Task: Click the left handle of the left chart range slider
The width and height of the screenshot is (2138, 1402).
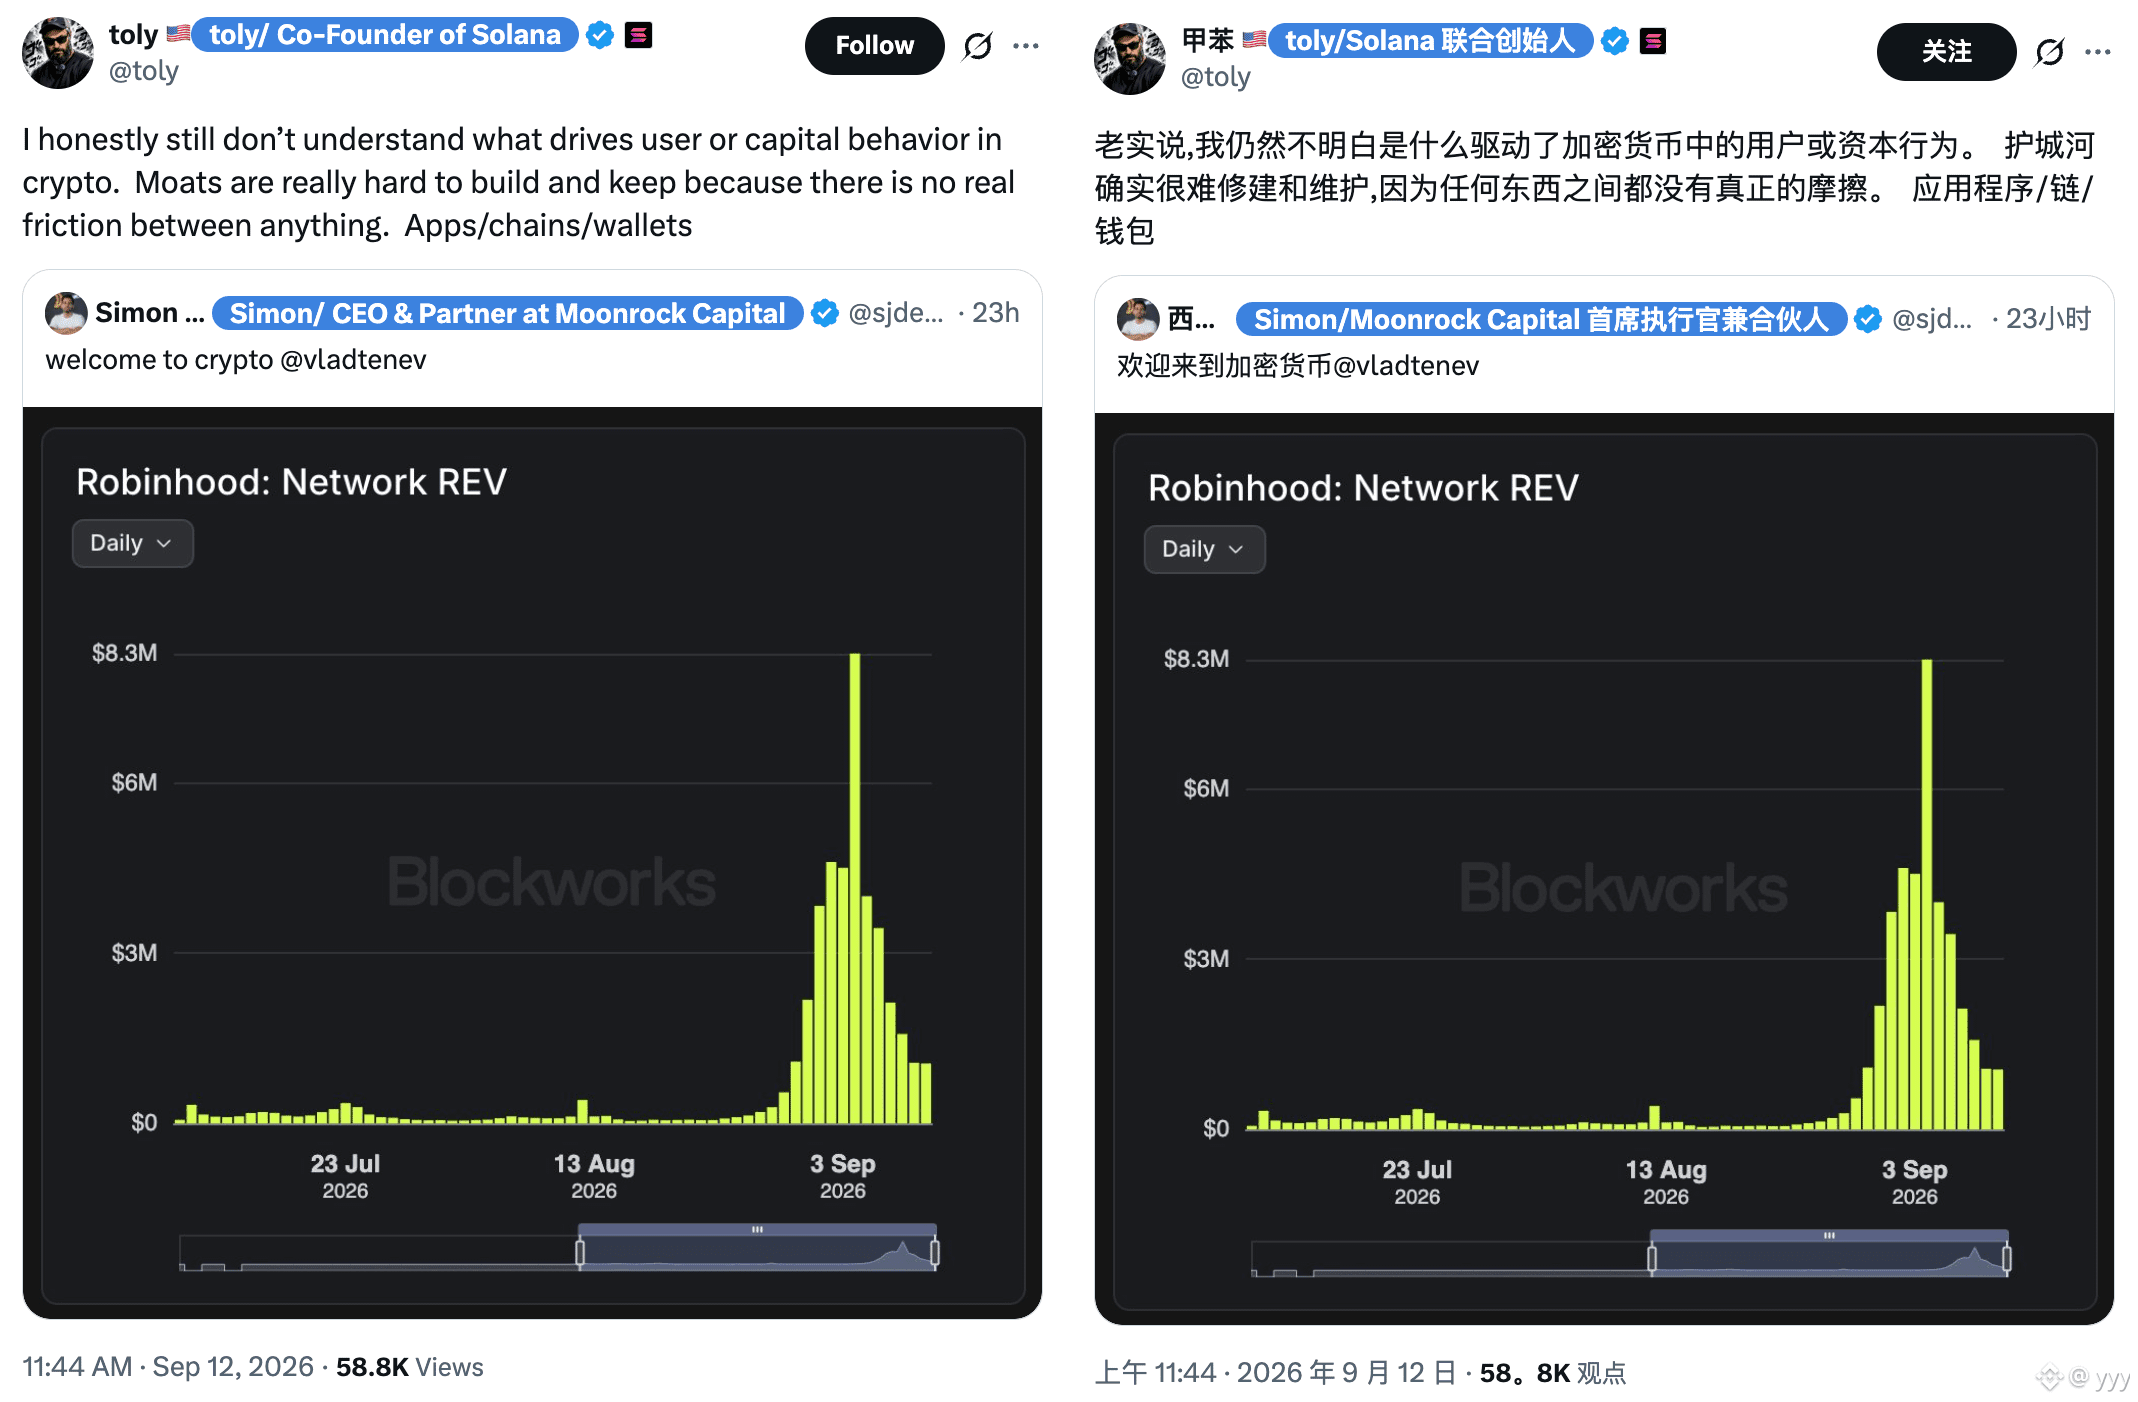Action: coord(580,1252)
